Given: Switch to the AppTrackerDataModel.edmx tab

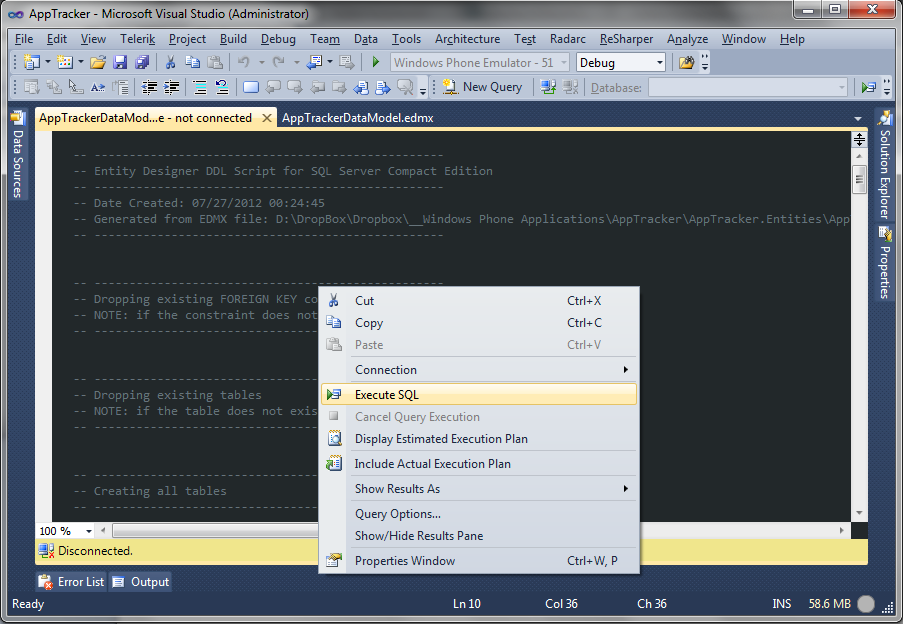Looking at the screenshot, I should (x=358, y=118).
